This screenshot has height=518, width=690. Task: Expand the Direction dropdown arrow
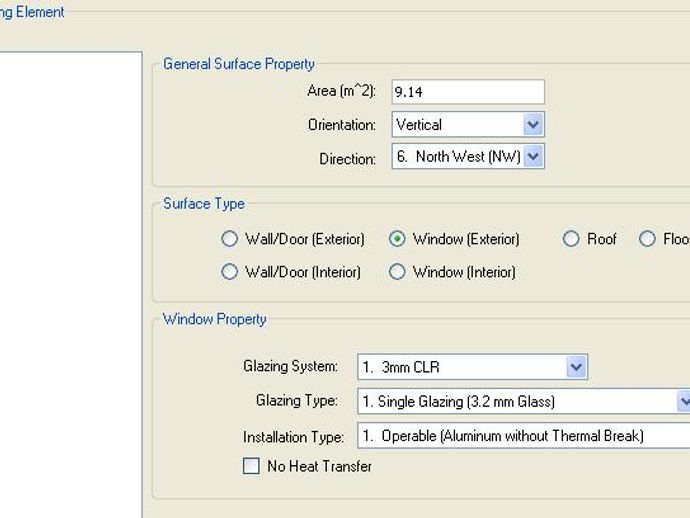(533, 156)
